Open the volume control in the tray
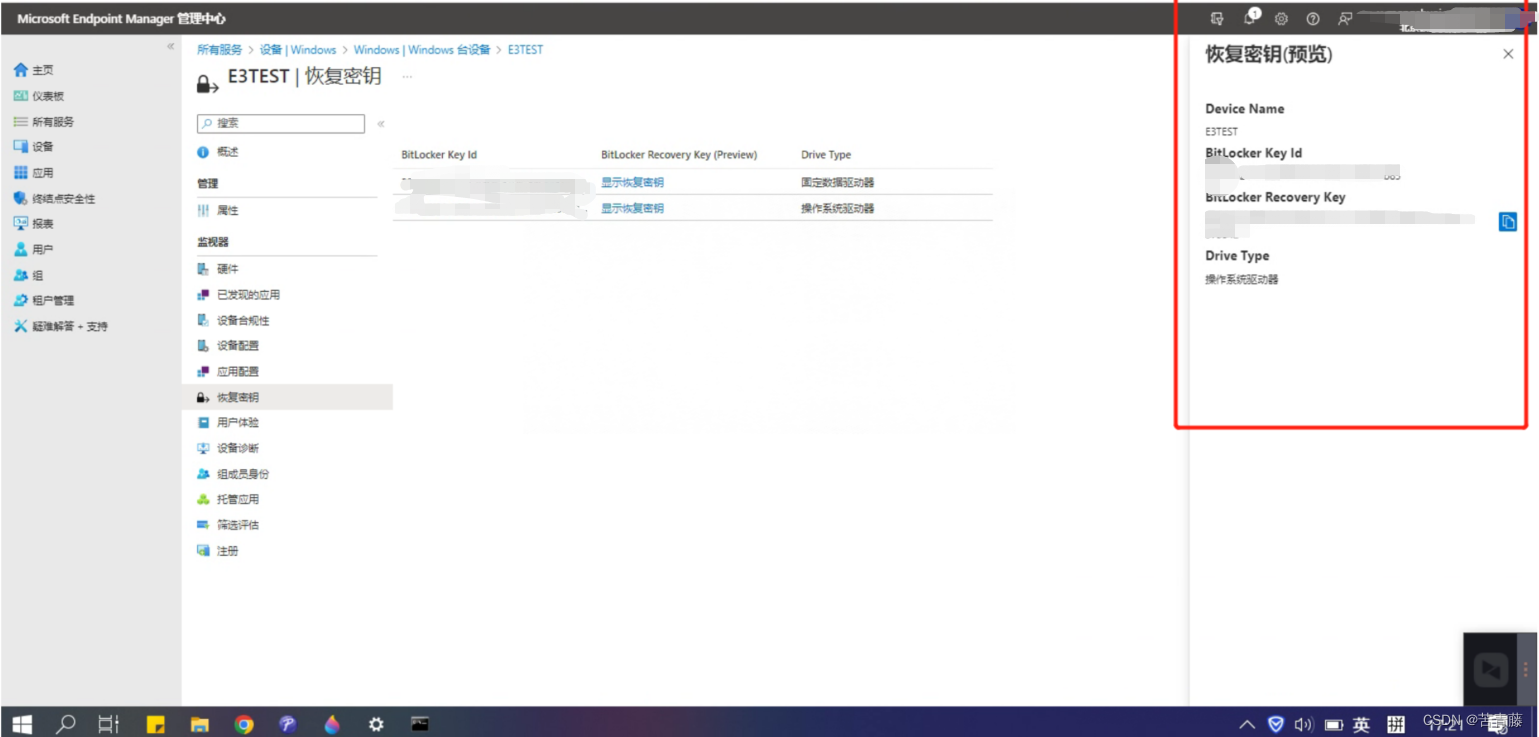The height and width of the screenshot is (737, 1539). click(x=1303, y=724)
